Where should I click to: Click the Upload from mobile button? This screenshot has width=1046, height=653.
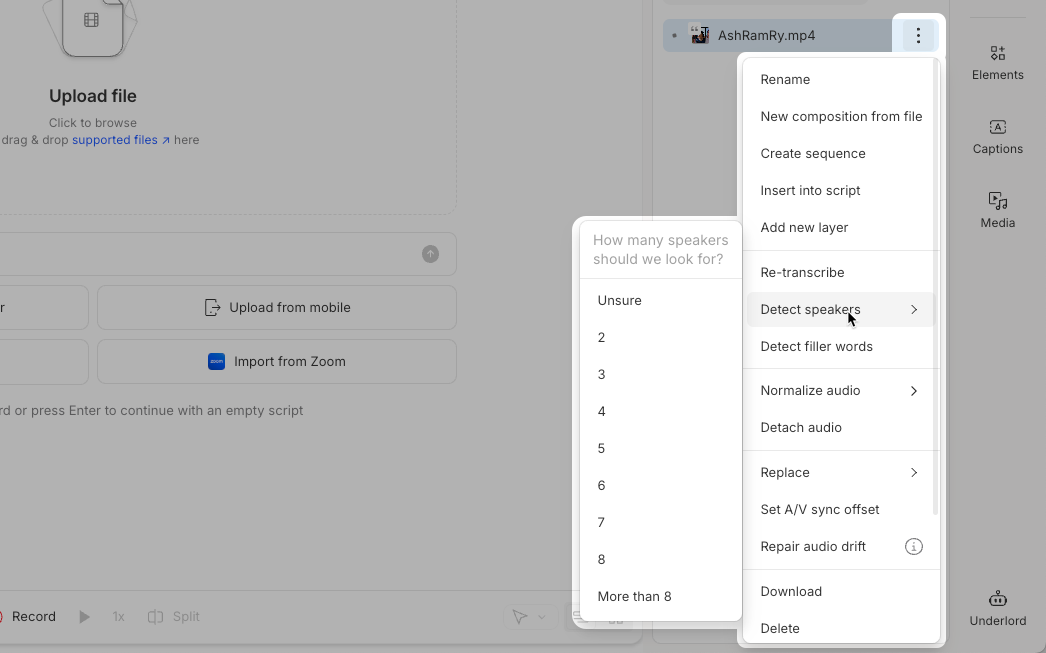point(276,307)
